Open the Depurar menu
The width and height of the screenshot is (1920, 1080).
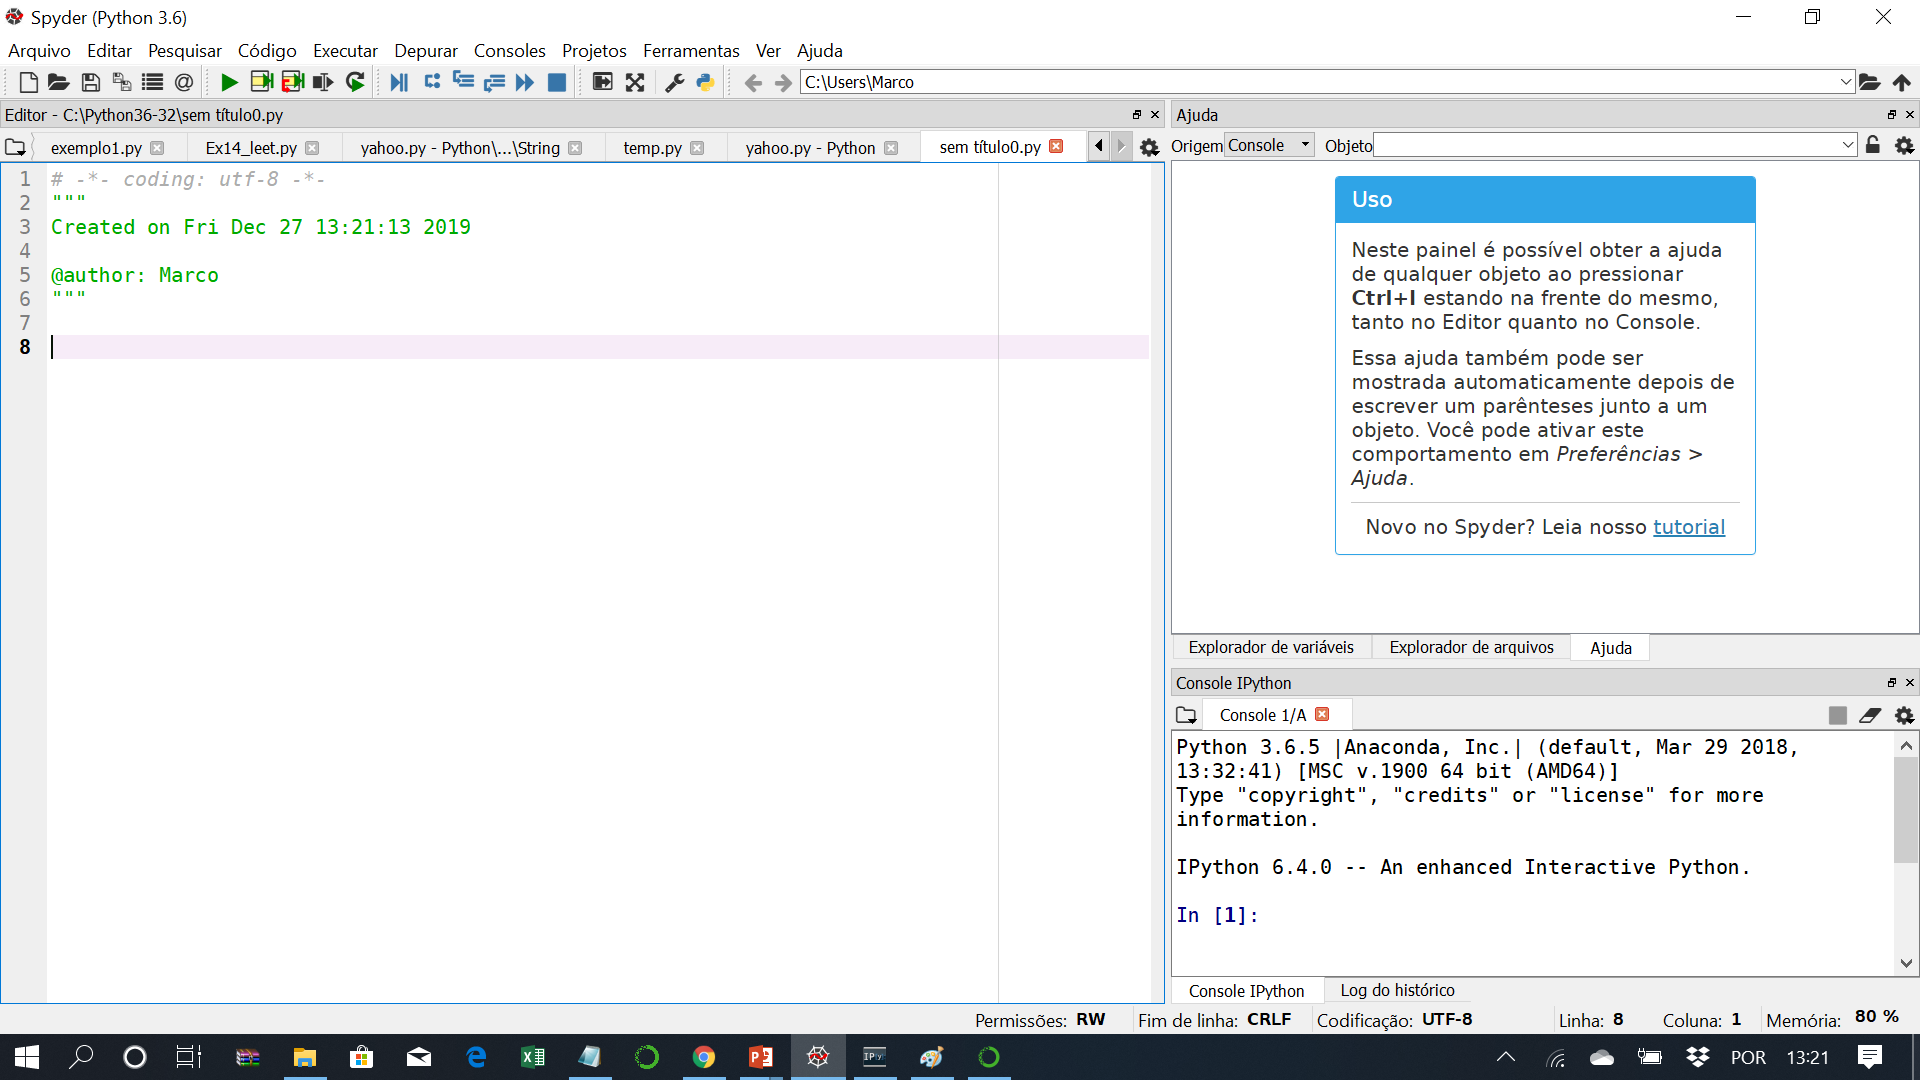425,50
